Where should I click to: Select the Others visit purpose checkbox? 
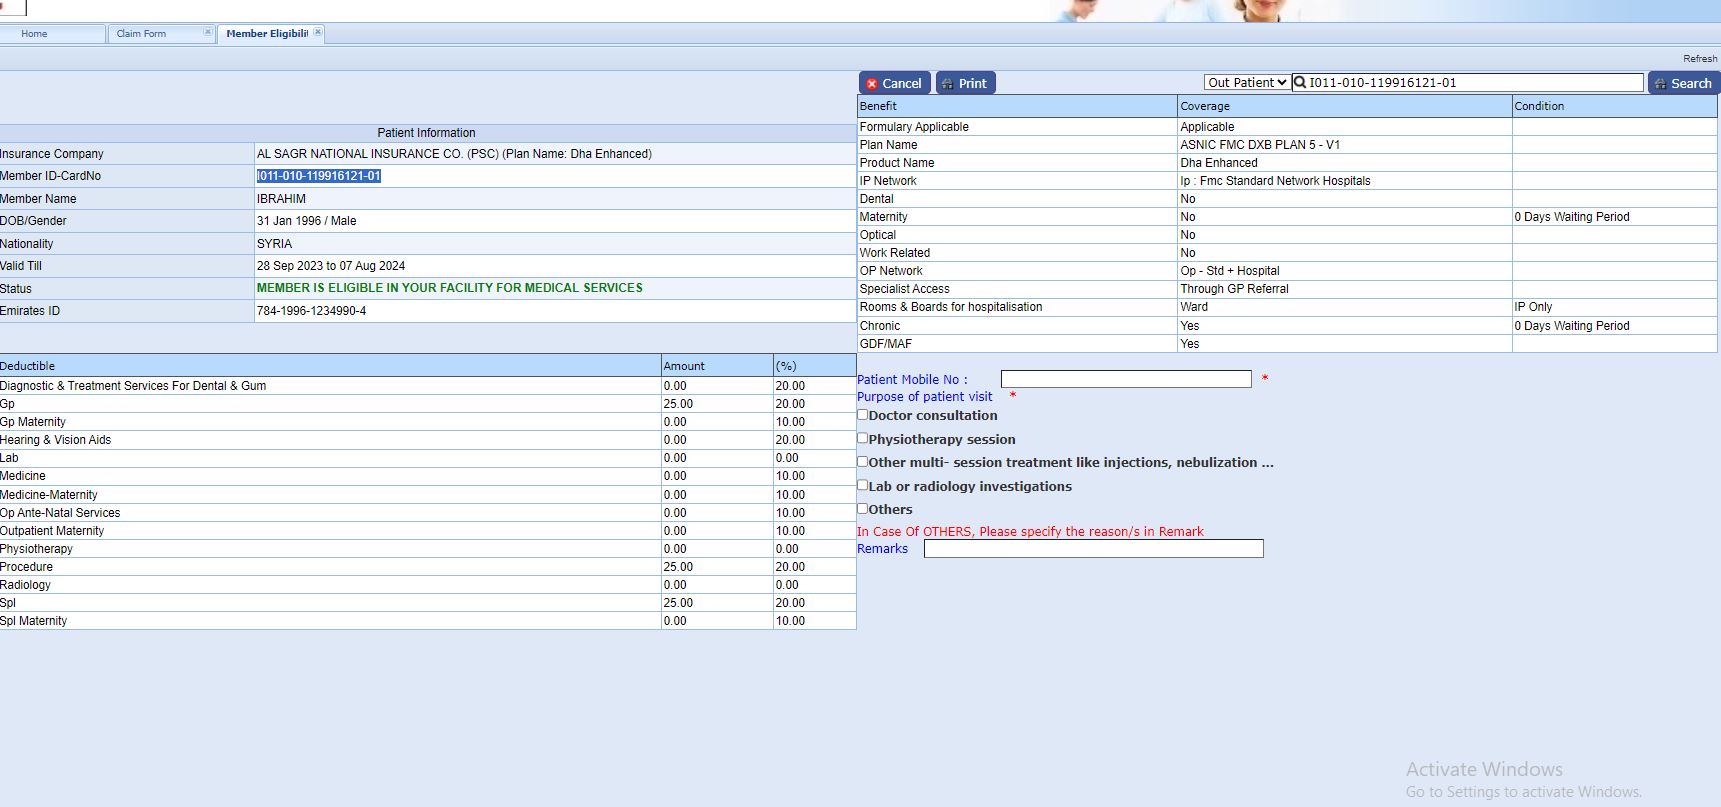[x=862, y=508]
